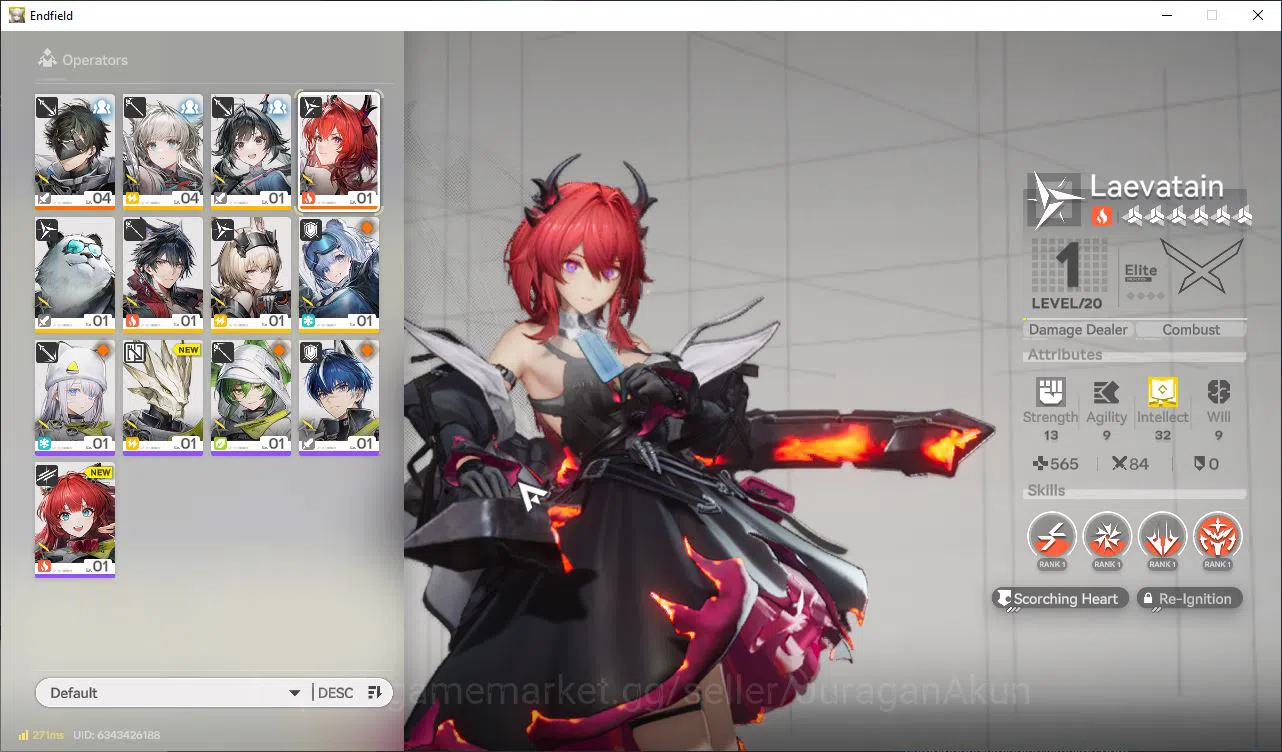Open the locked Re-Ignition talent

1190,599
